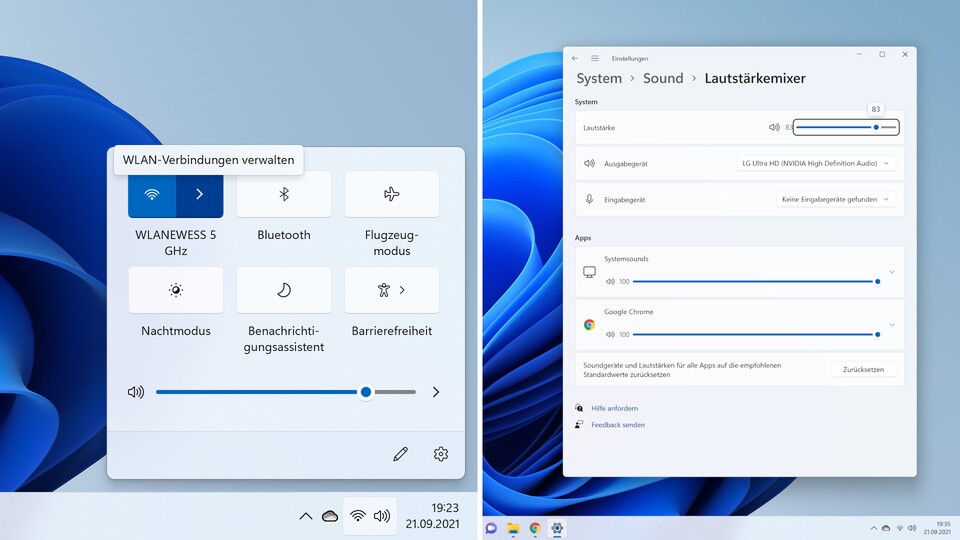Click Wi-Fi icon in left taskbar tray
This screenshot has height=540, width=960.
click(358, 516)
